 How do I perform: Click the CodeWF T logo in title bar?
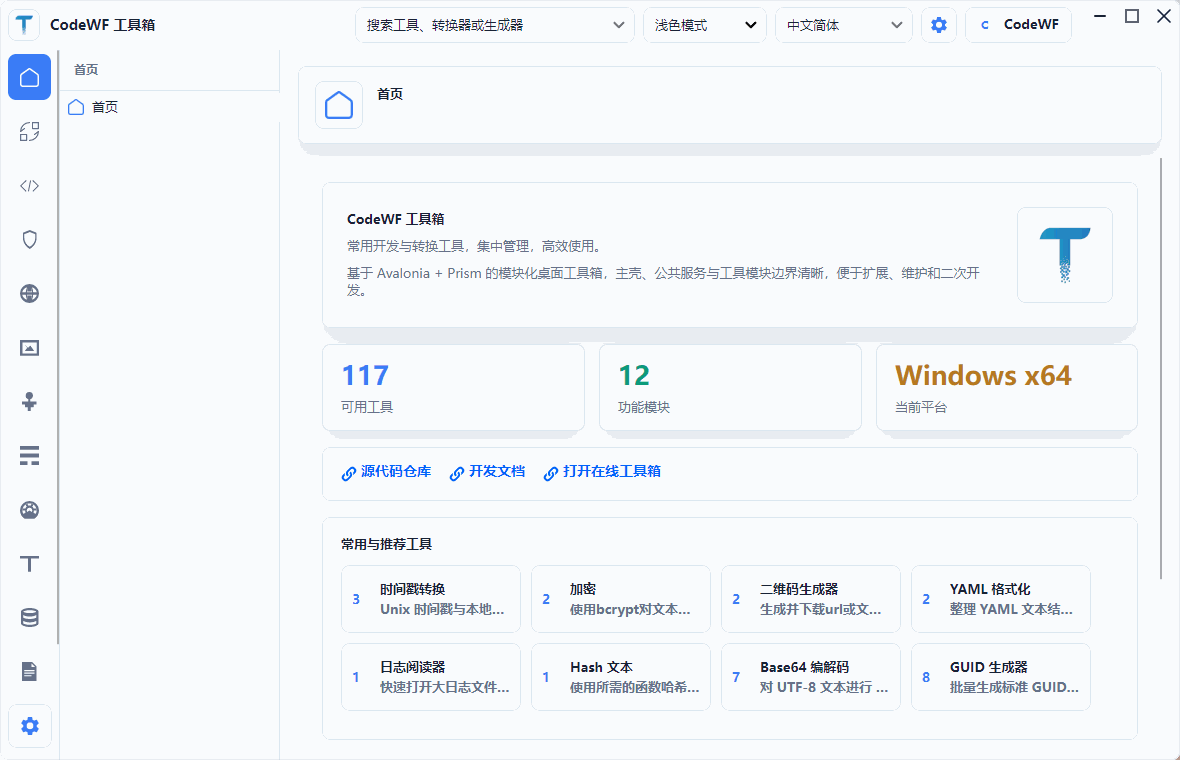[24, 25]
